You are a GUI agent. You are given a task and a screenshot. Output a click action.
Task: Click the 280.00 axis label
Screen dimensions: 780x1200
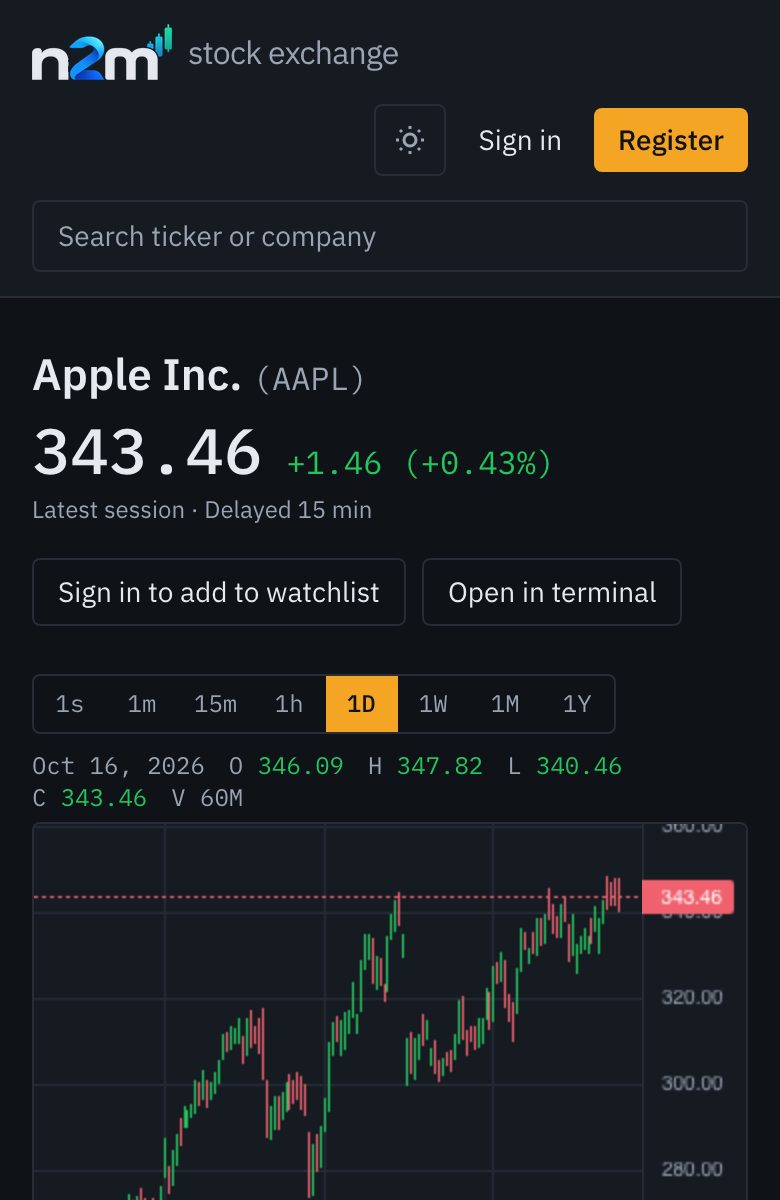[x=692, y=1169]
